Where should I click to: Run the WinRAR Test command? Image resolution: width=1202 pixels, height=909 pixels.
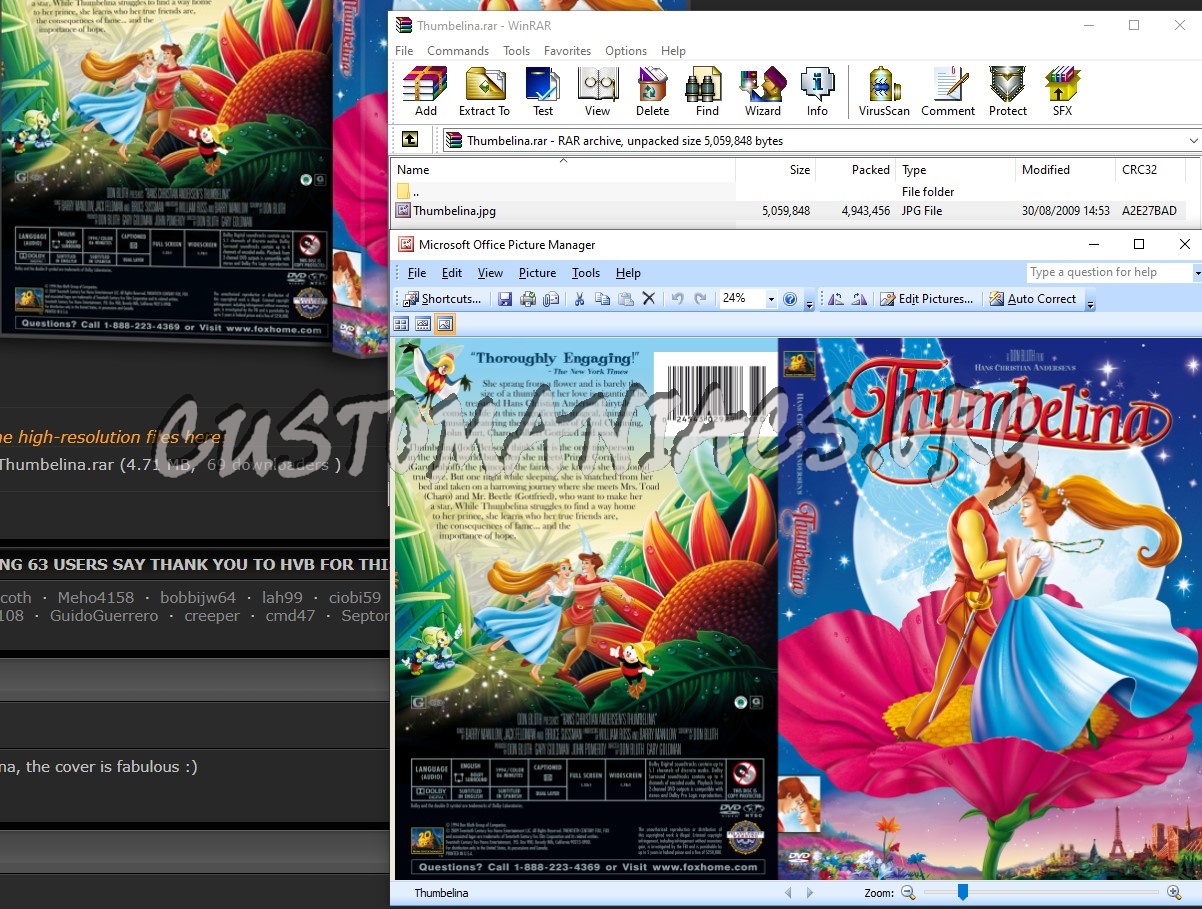coord(543,92)
